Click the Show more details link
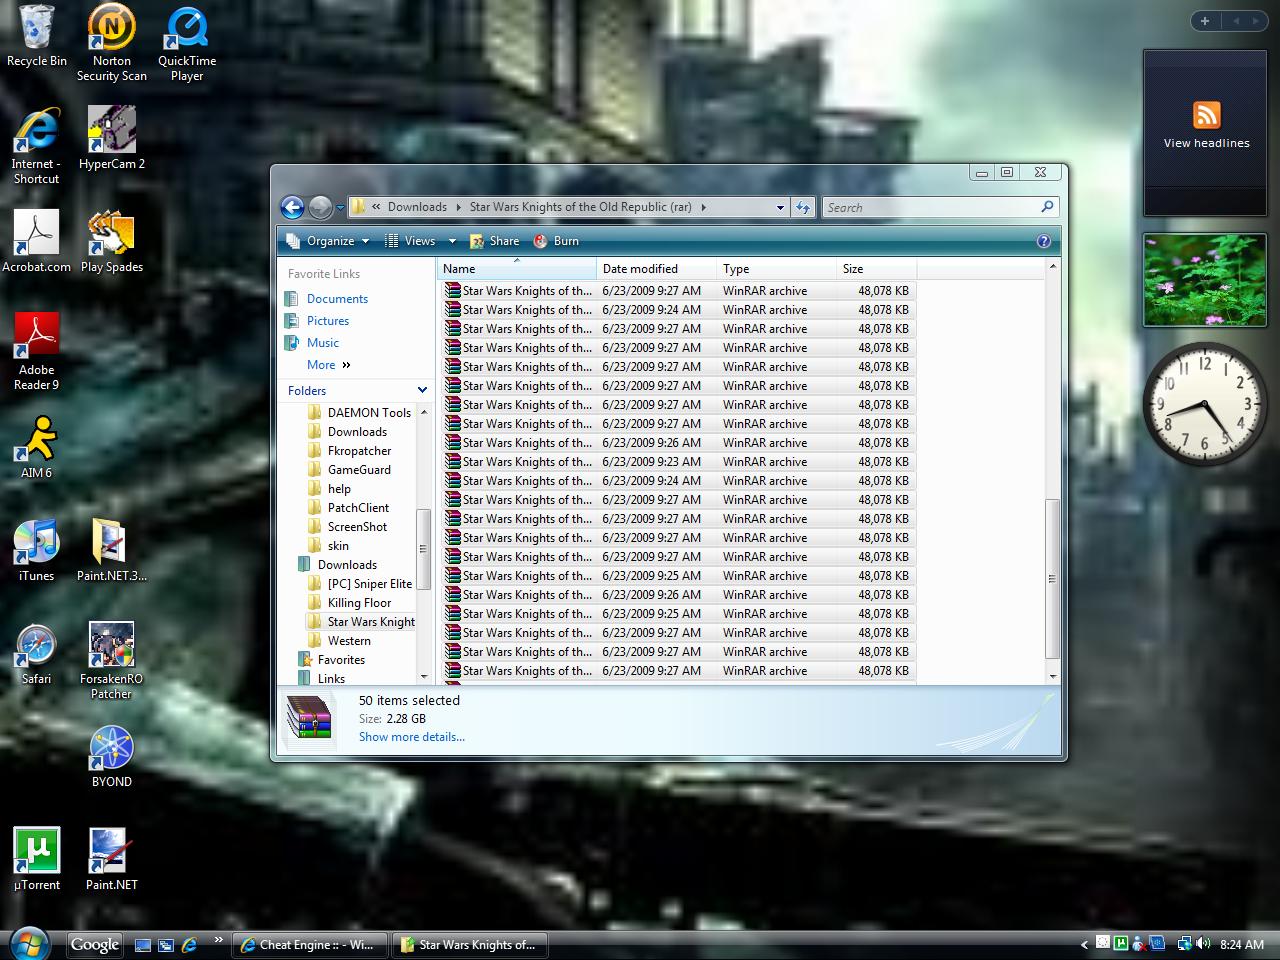1280x960 pixels. point(412,737)
